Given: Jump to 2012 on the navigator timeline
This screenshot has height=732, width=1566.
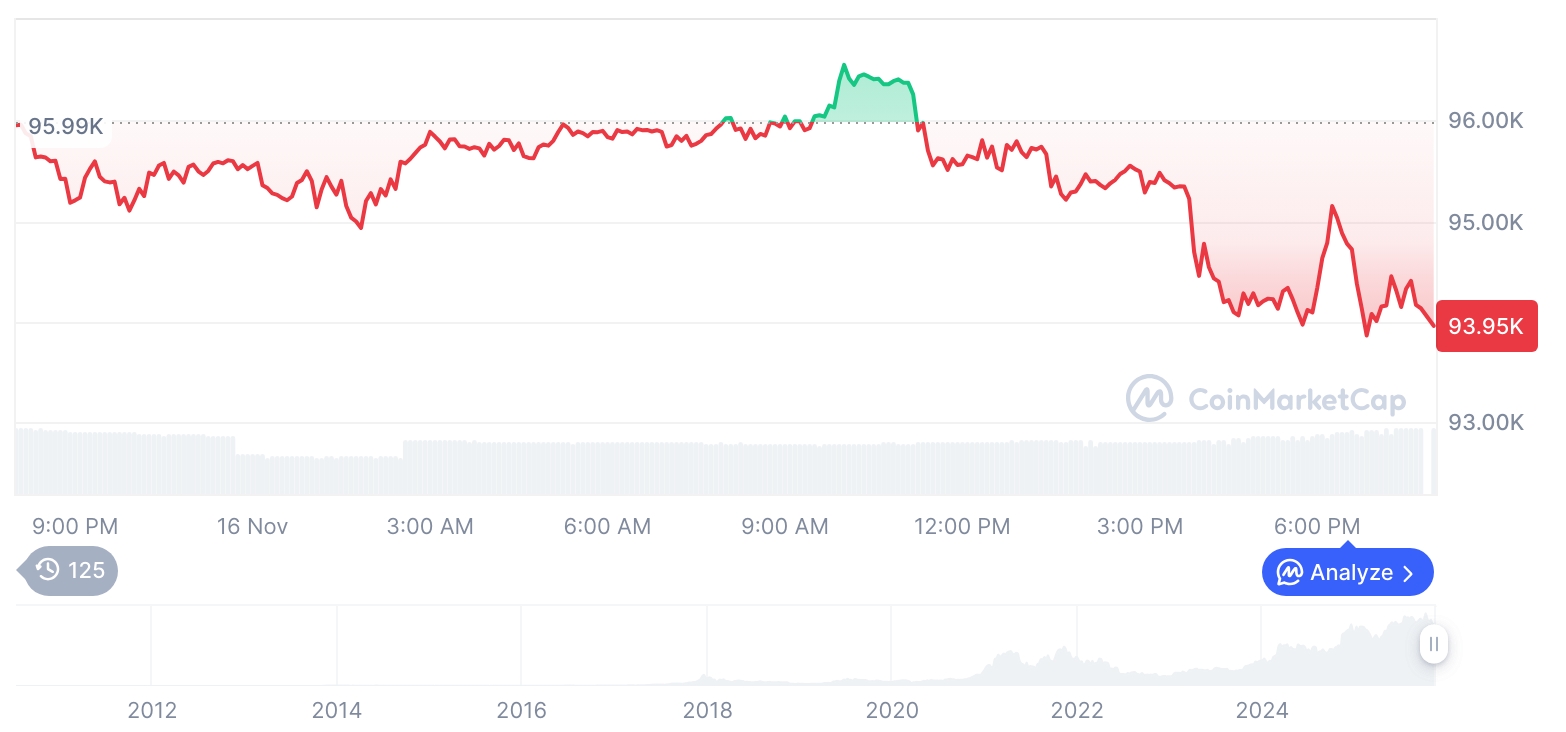Looking at the screenshot, I should pos(152,711).
